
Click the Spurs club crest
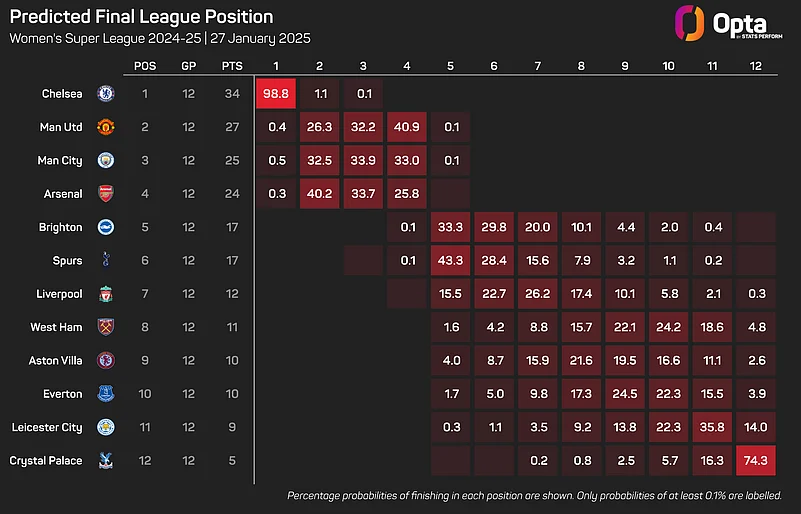[x=105, y=261]
